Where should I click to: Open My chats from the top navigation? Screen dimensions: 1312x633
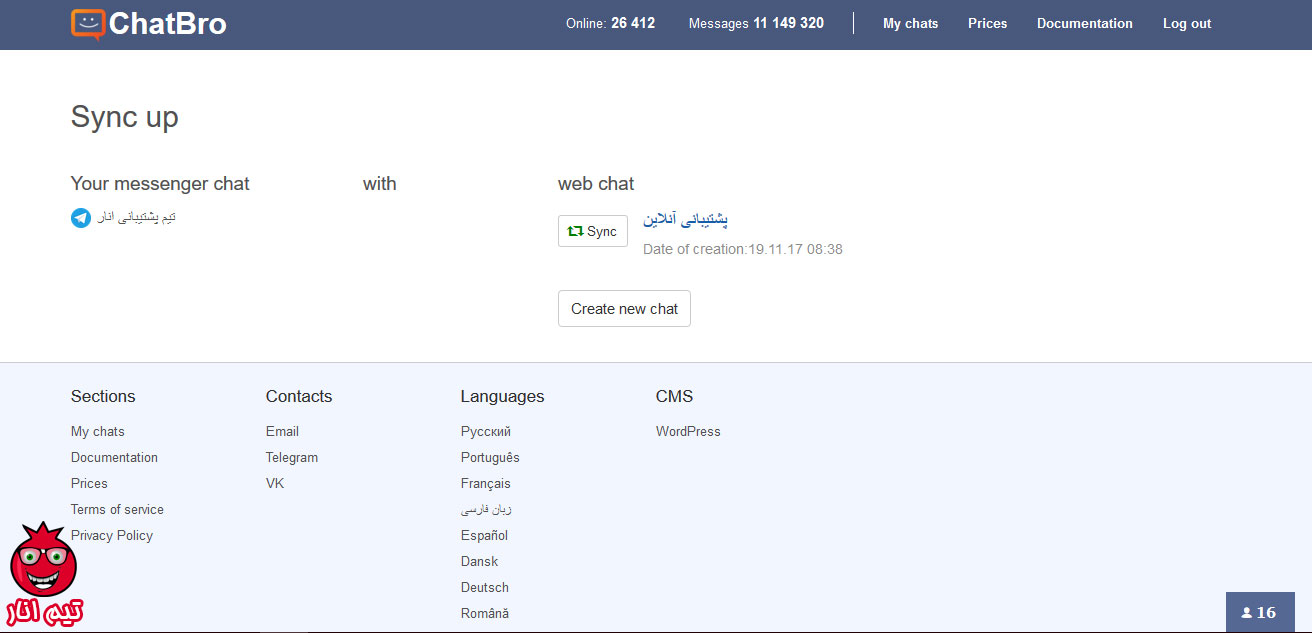tap(910, 23)
